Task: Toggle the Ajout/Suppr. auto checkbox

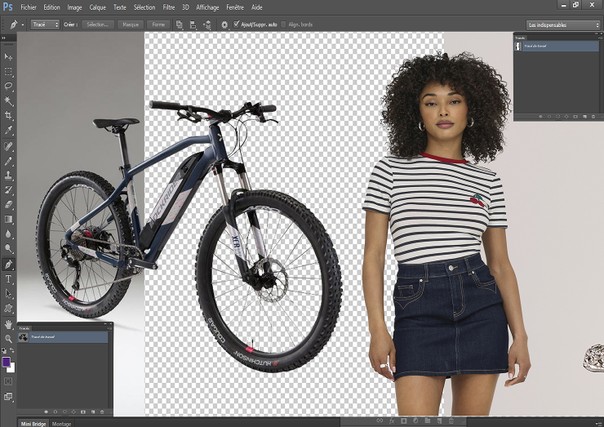Action: tap(236, 23)
